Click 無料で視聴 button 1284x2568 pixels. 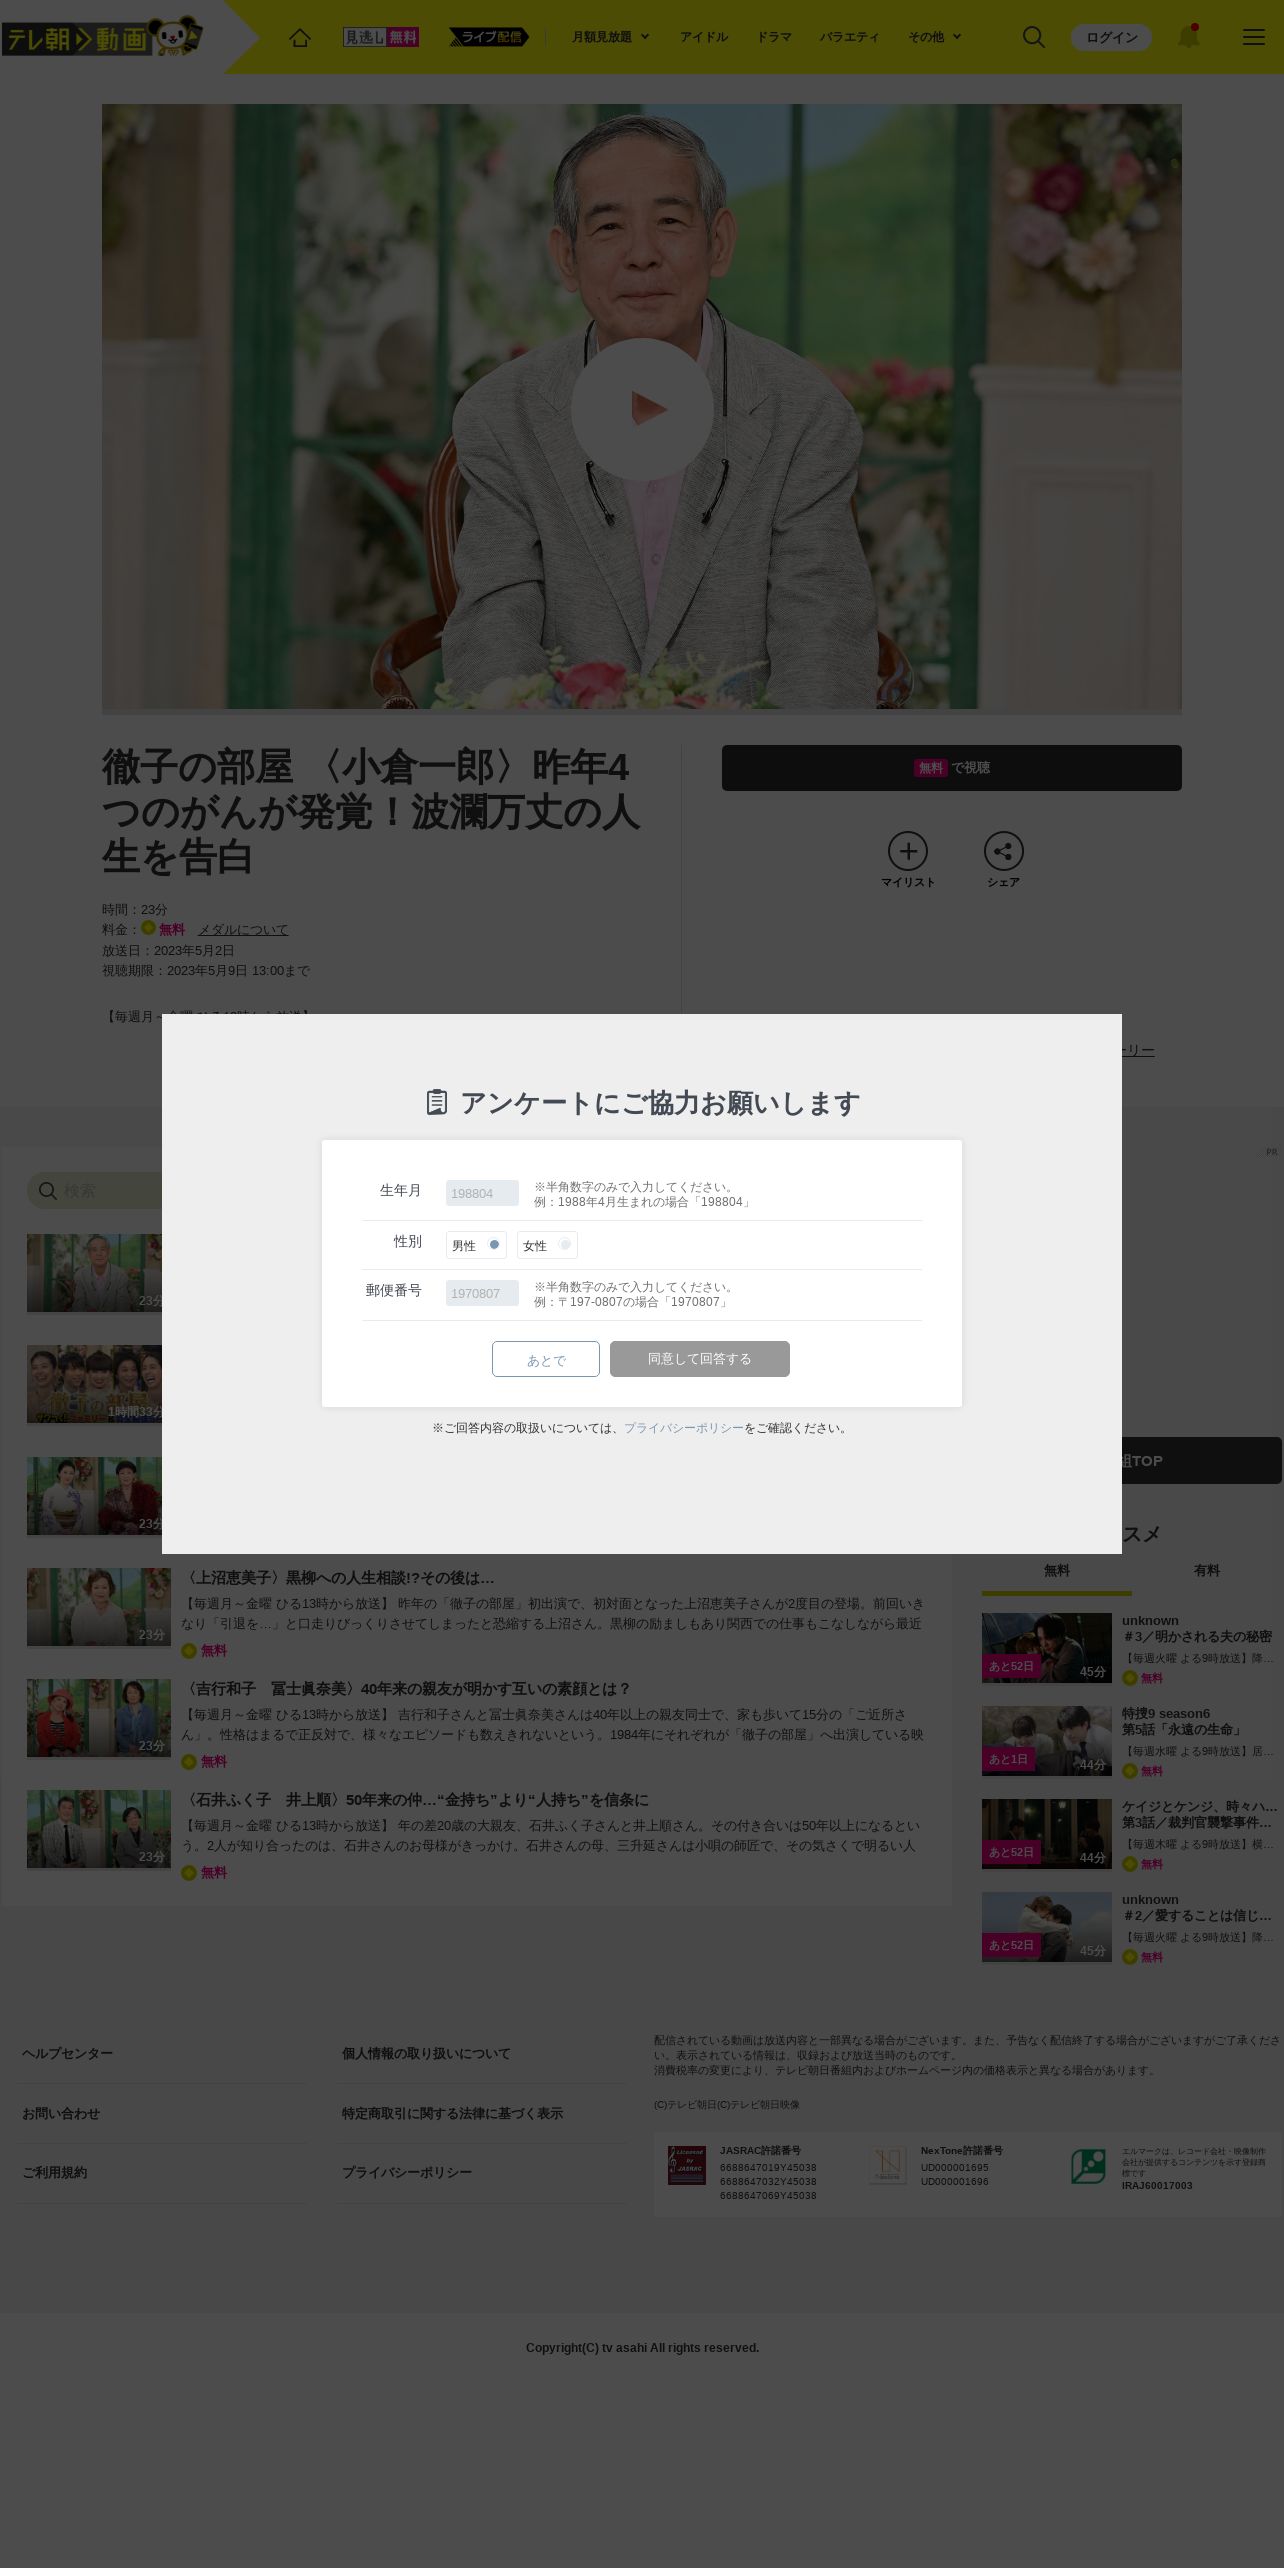click(952, 768)
